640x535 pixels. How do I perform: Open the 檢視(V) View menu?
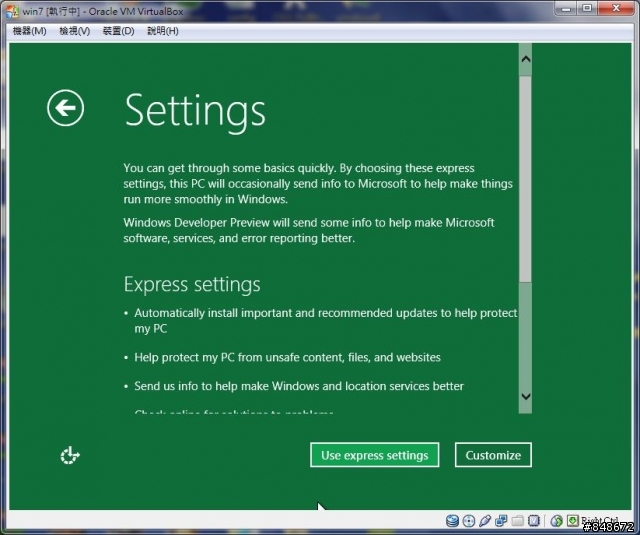74,31
